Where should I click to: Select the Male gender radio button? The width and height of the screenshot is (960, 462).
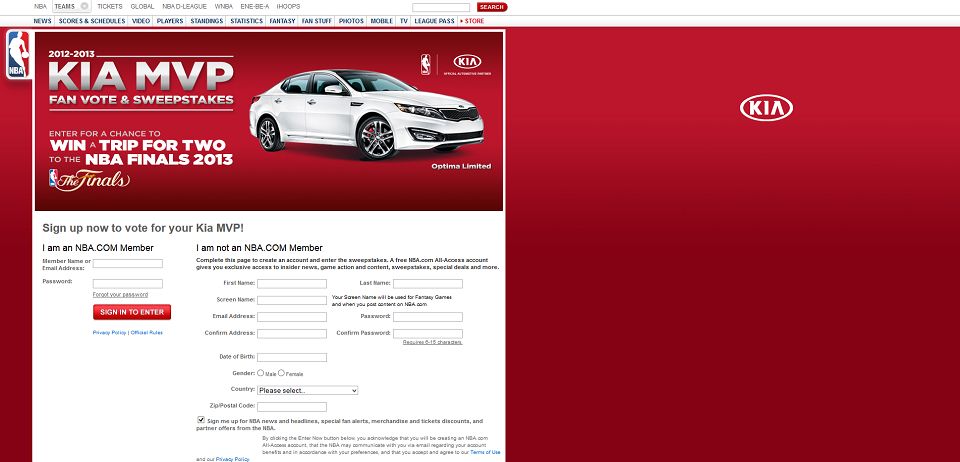[261, 373]
